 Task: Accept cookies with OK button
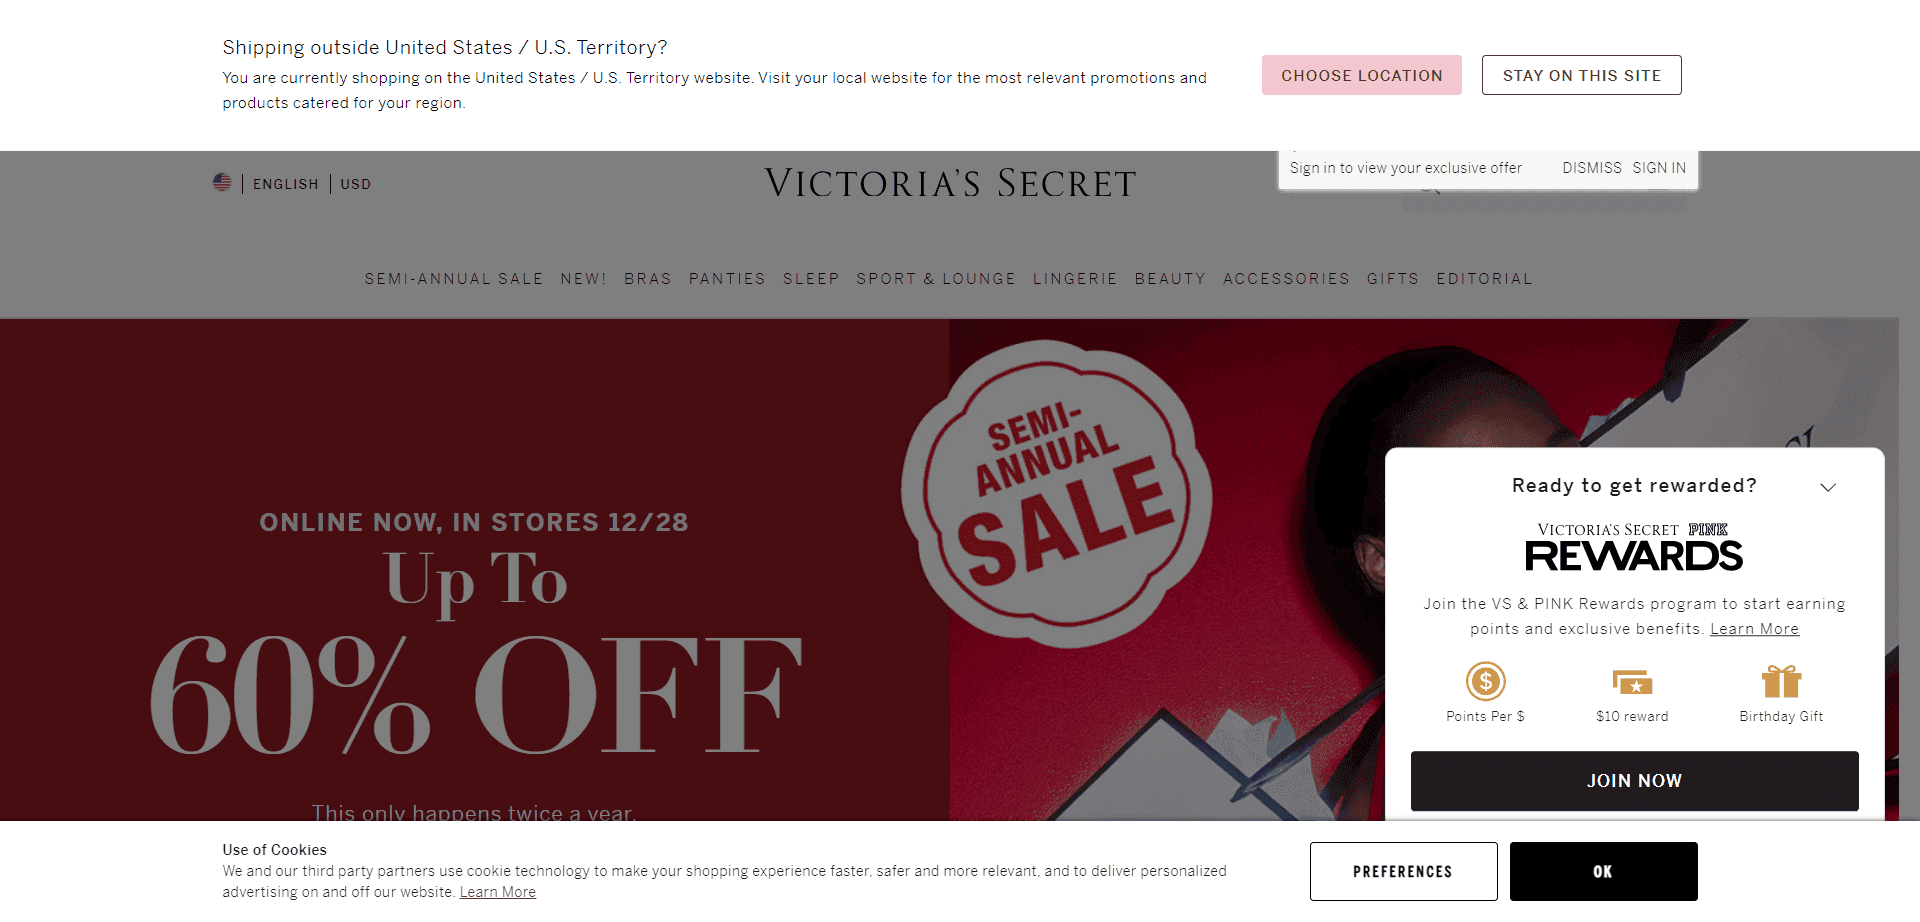click(x=1604, y=871)
